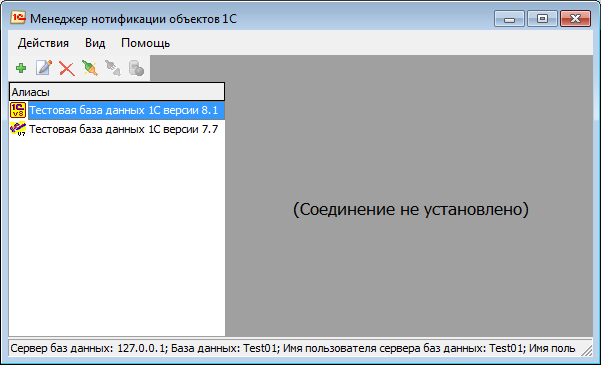601x365 pixels.
Task: Connect using the green plug icon
Action: click(x=90, y=68)
